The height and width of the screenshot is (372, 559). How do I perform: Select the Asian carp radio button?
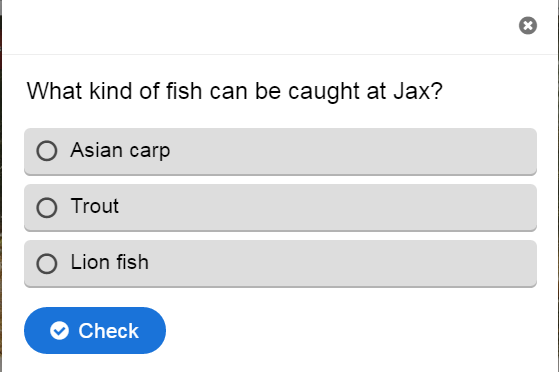pyautogui.click(x=47, y=151)
